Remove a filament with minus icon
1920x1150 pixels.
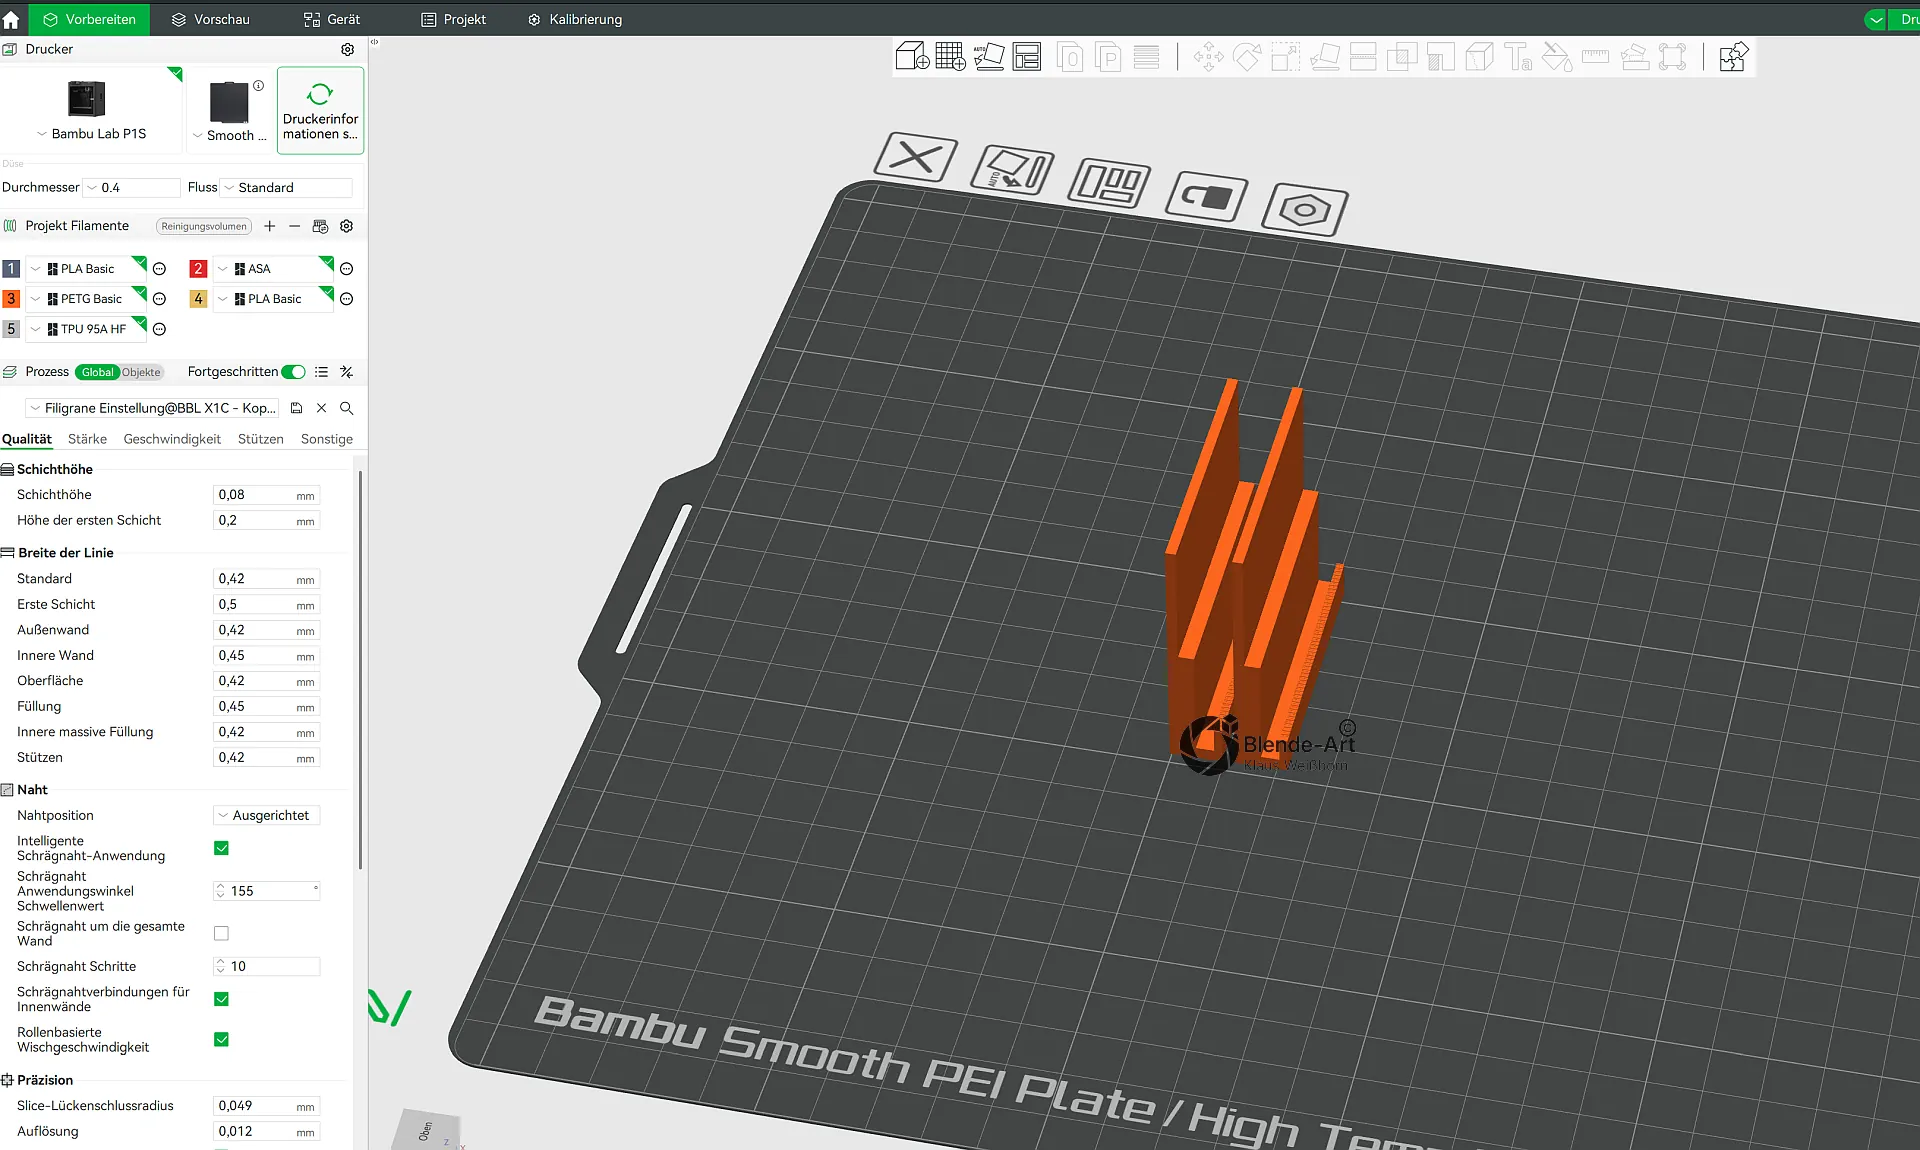(x=294, y=226)
